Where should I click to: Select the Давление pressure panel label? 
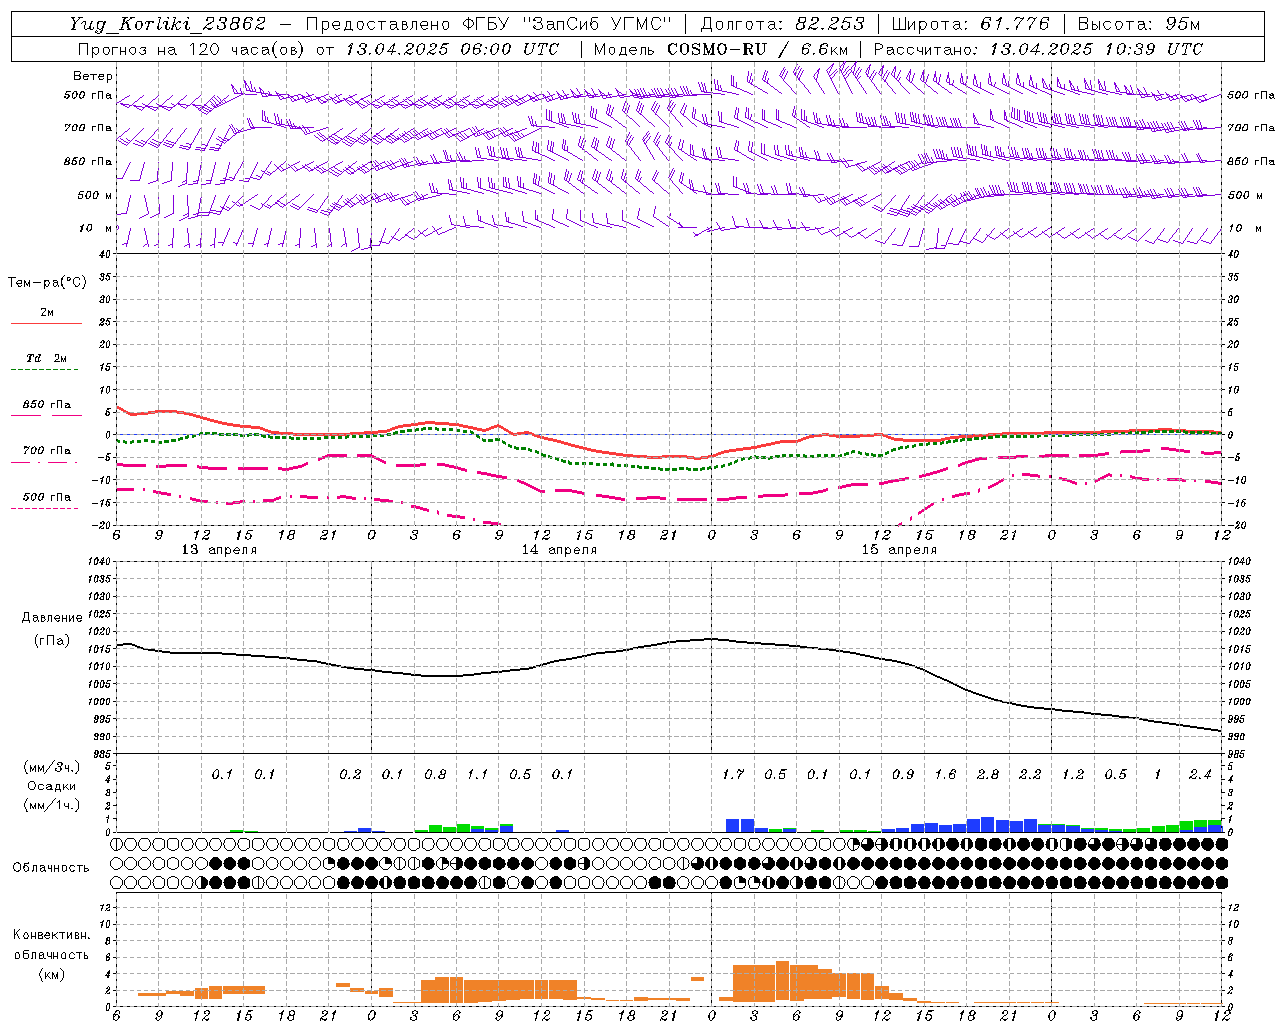[52, 618]
